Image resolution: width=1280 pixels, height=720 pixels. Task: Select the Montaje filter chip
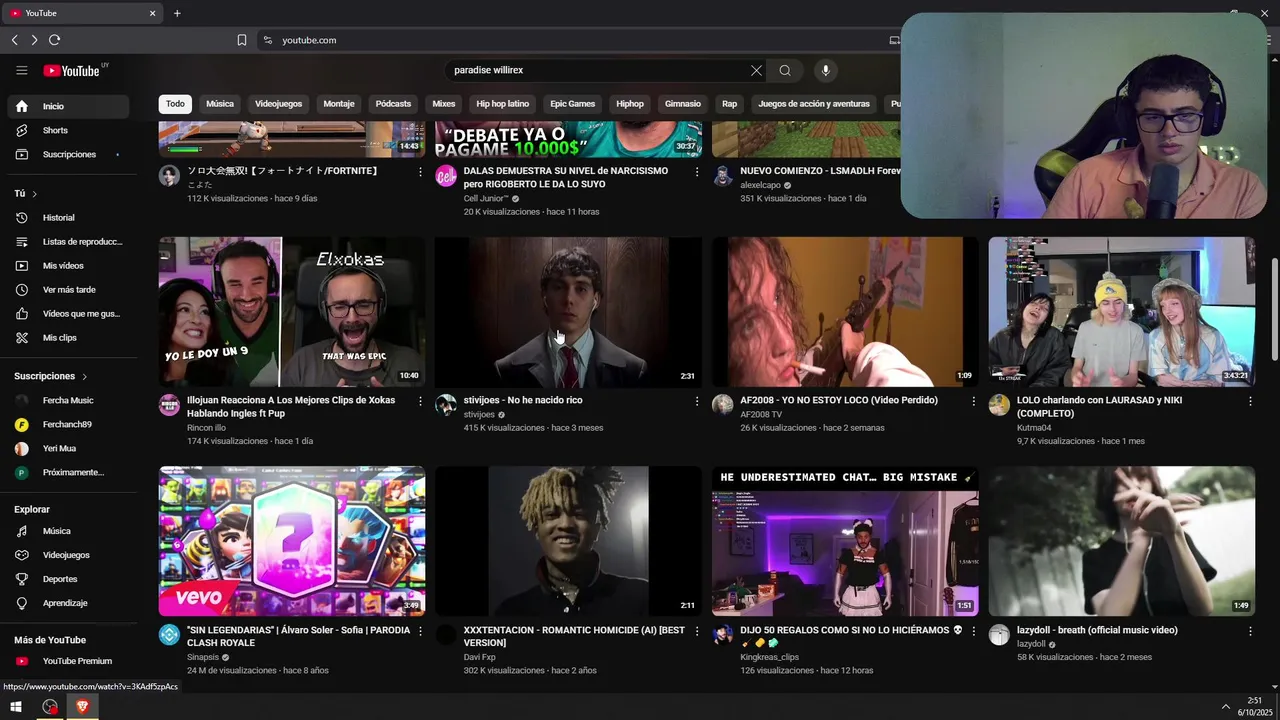(x=339, y=104)
